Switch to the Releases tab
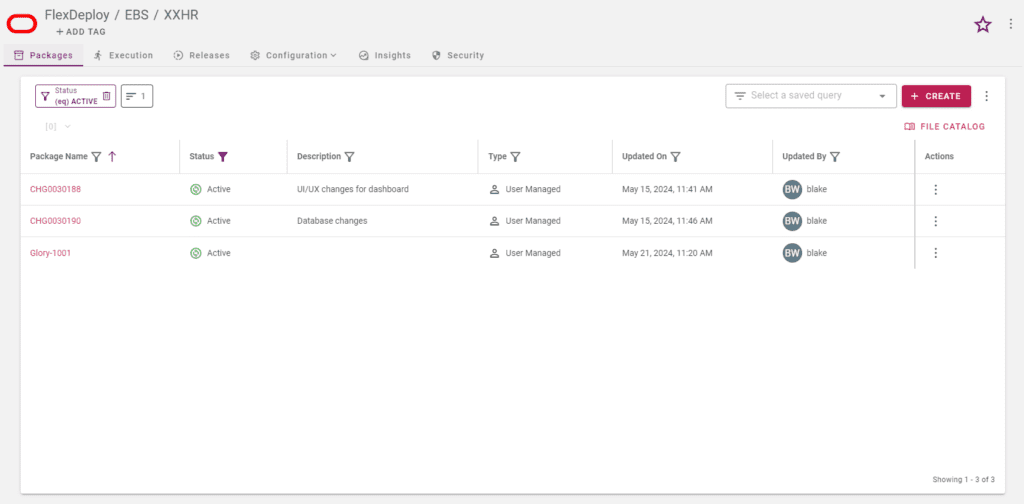1024x504 pixels. coord(202,55)
